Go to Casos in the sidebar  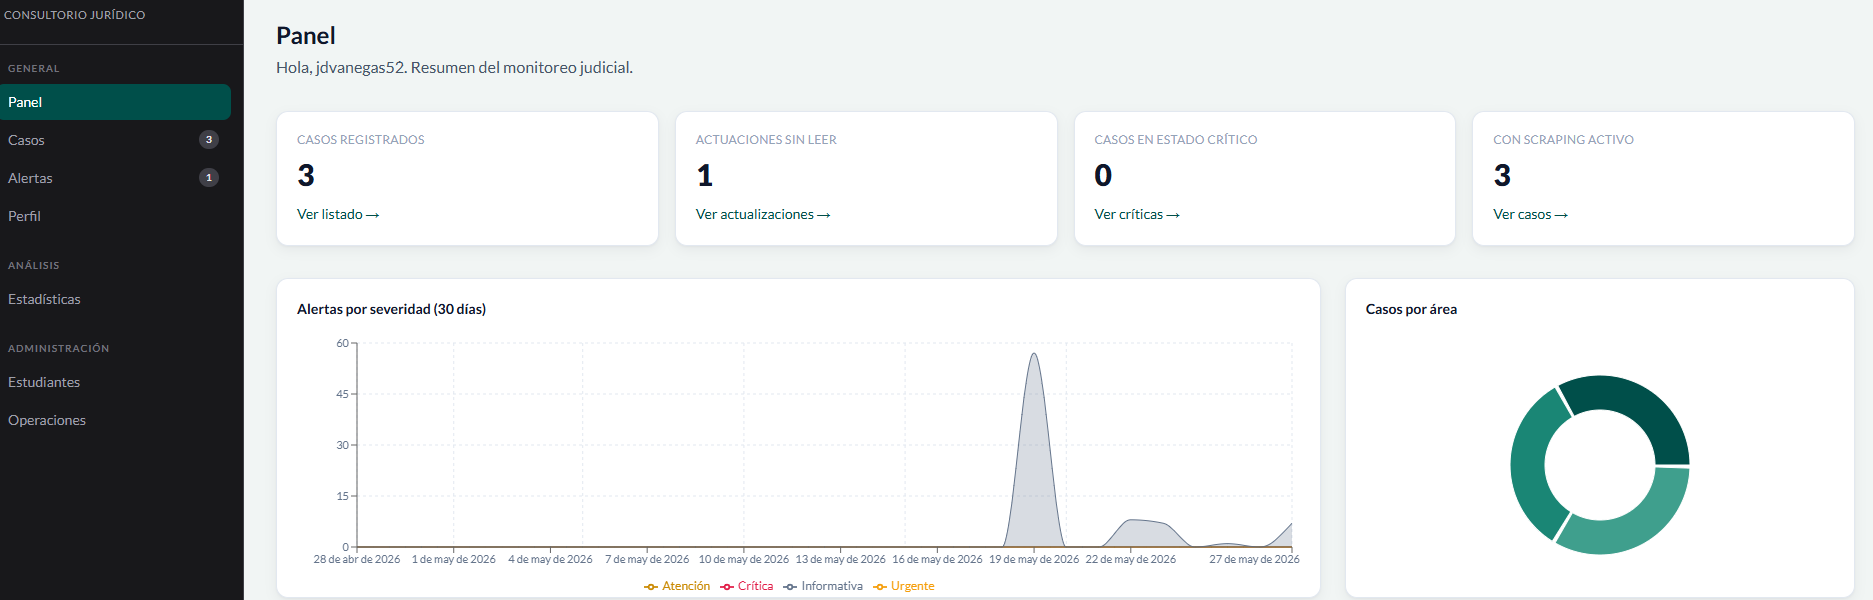tap(115, 140)
